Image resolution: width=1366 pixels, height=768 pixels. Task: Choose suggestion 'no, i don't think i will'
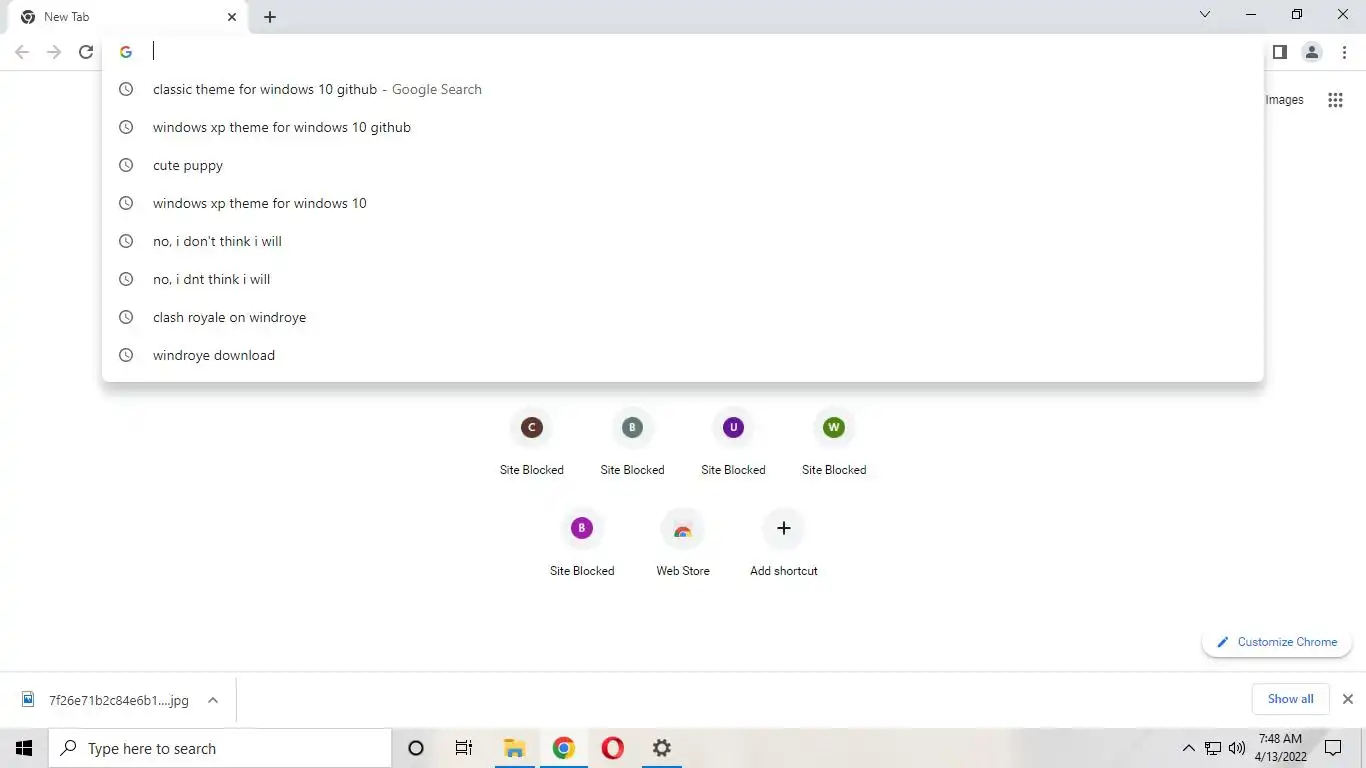[x=683, y=241]
